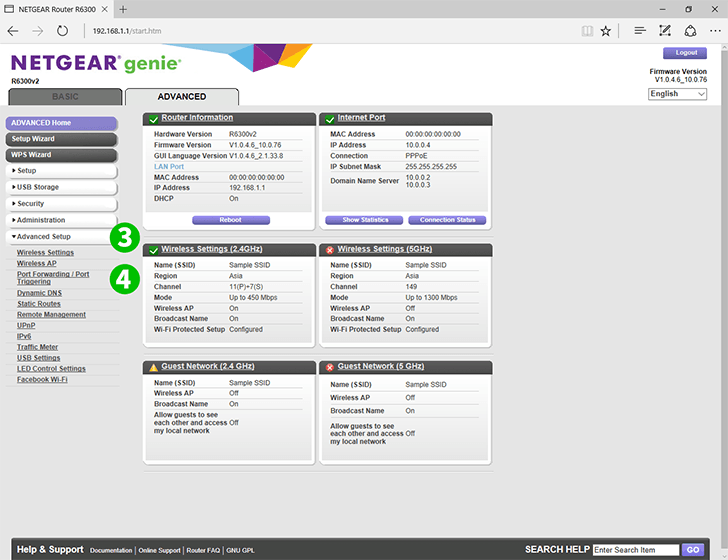Image resolution: width=728 pixels, height=560 pixels.
Task: Click the Reboot button
Action: pos(231,220)
